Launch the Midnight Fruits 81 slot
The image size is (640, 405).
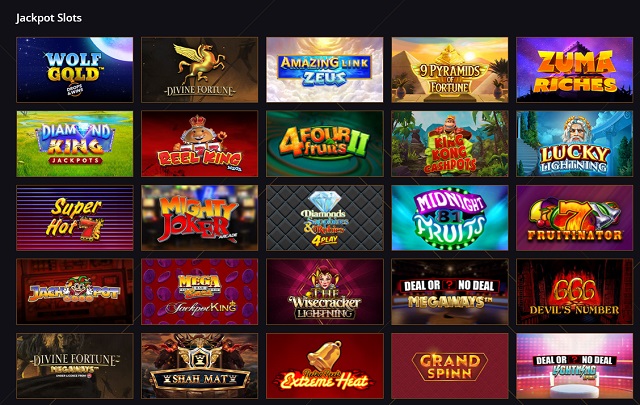click(x=450, y=218)
